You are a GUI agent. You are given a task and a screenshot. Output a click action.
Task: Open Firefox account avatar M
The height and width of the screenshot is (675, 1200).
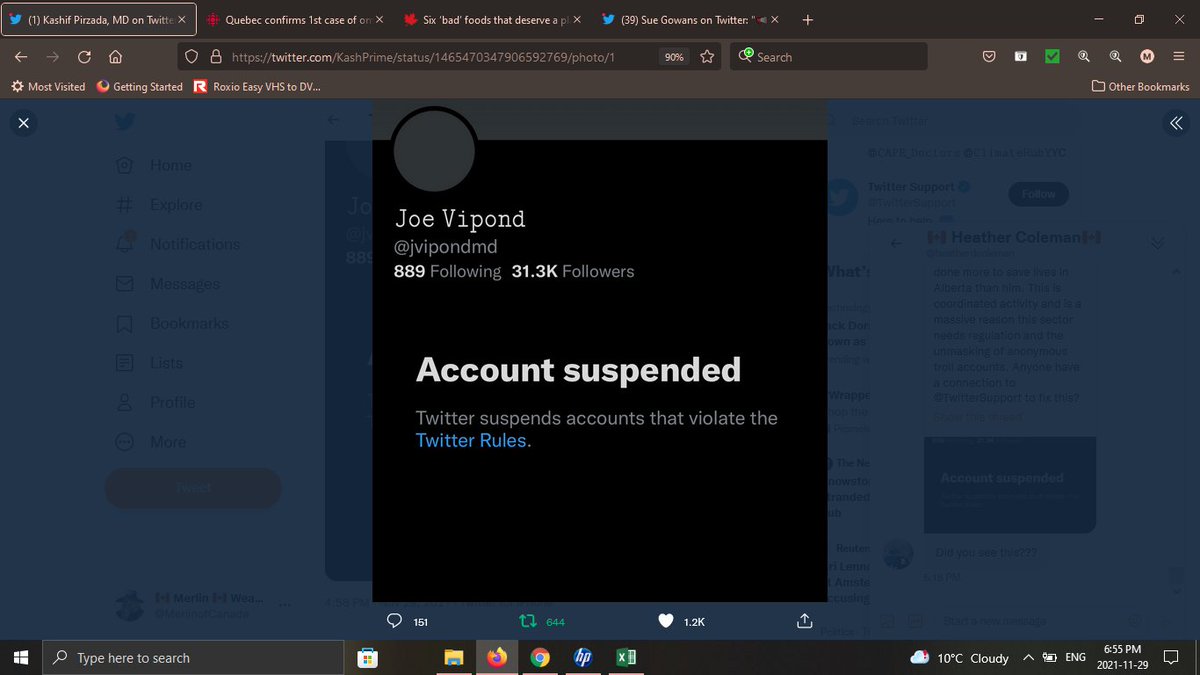[1147, 57]
